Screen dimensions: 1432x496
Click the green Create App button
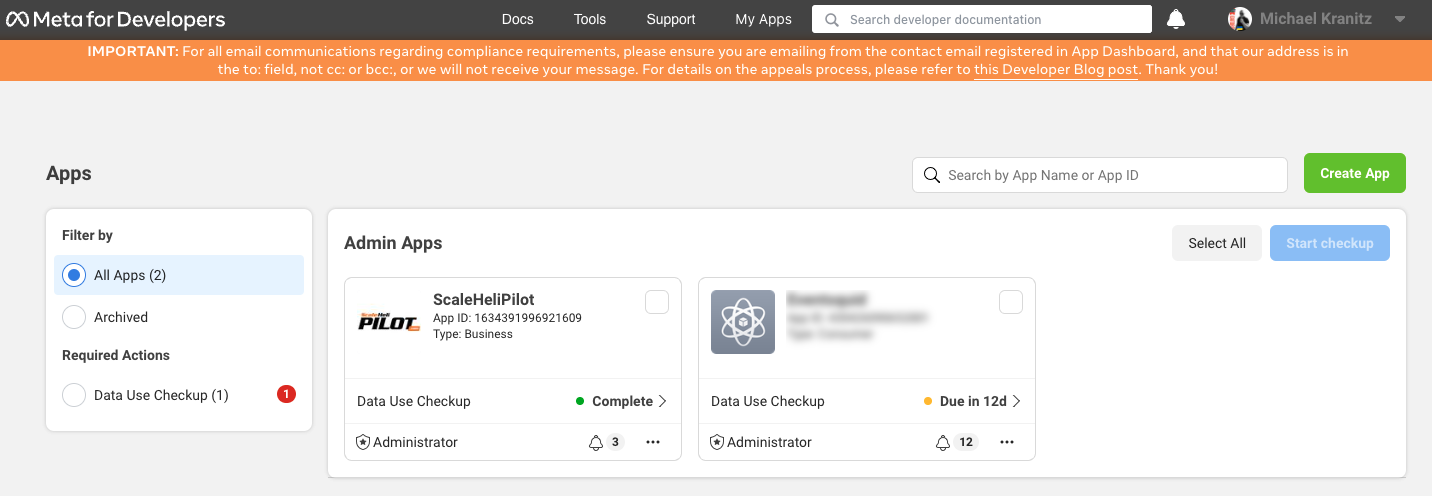[x=1354, y=173]
